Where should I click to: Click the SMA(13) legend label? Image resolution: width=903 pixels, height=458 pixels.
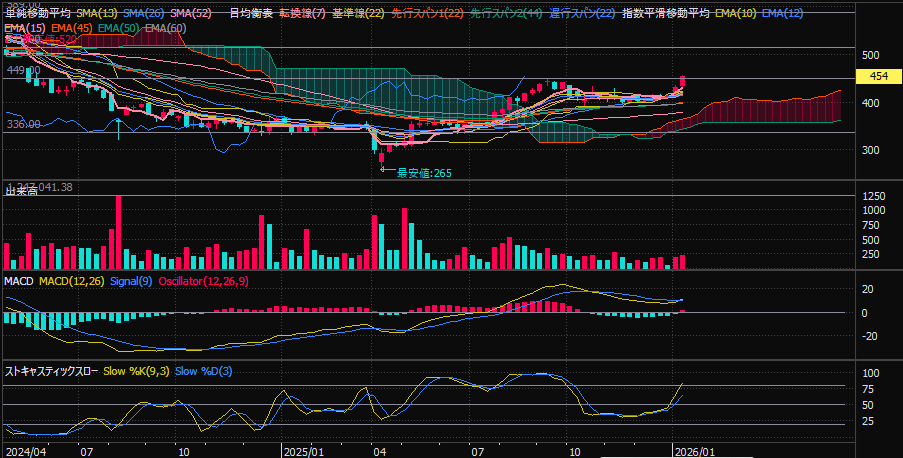(97, 13)
